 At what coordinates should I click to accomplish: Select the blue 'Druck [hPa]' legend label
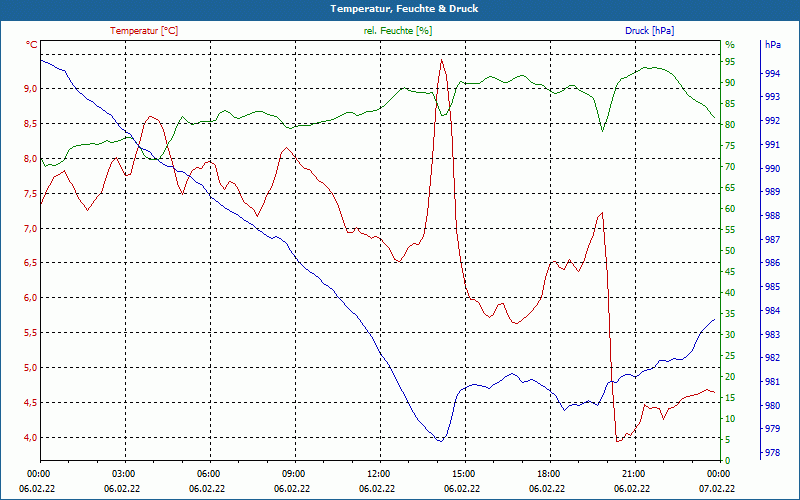[x=649, y=31]
